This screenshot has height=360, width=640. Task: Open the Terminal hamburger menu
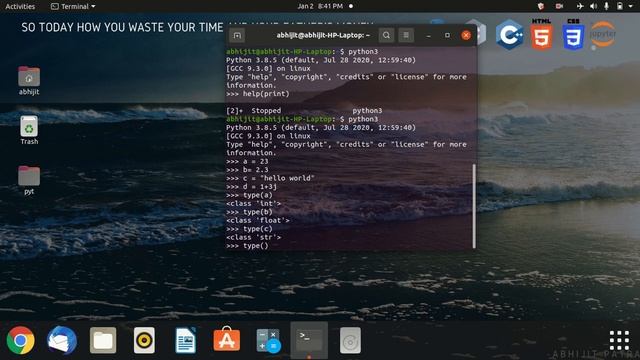point(406,36)
